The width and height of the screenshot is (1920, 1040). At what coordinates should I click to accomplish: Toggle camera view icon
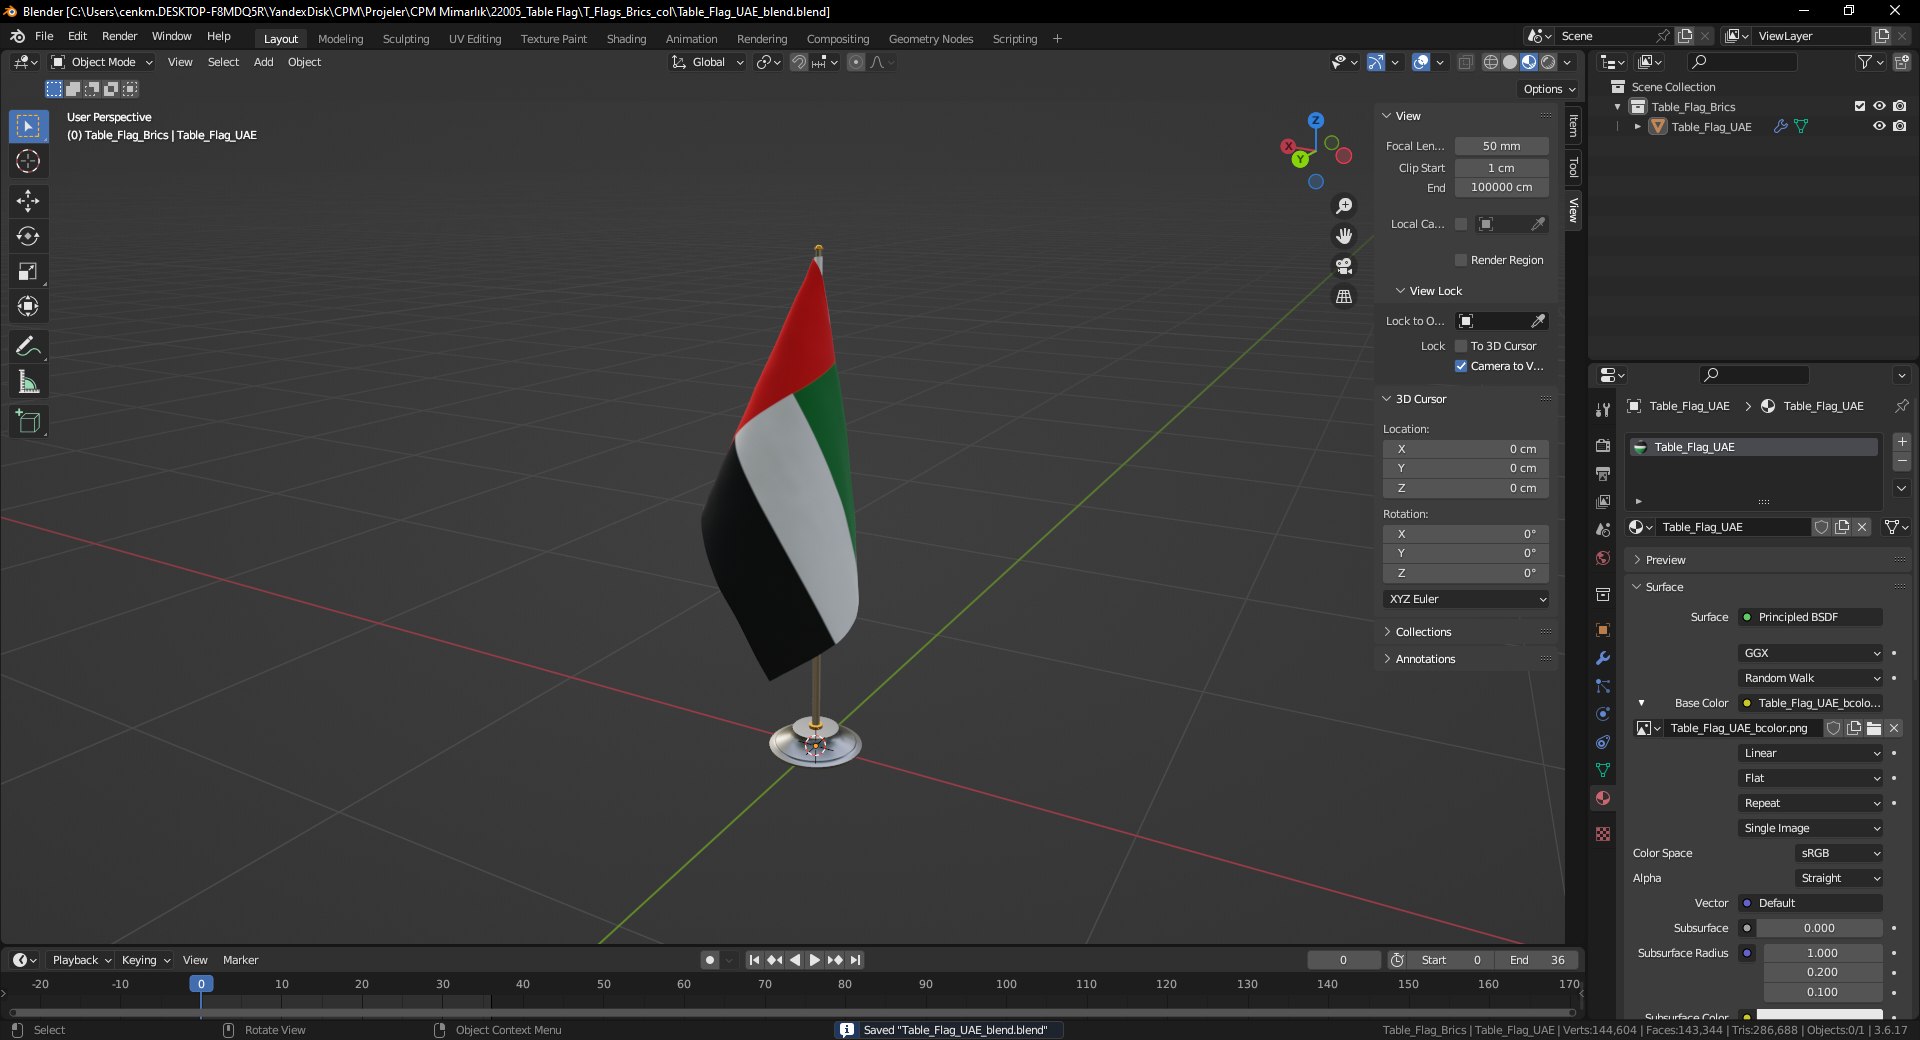(x=1344, y=266)
